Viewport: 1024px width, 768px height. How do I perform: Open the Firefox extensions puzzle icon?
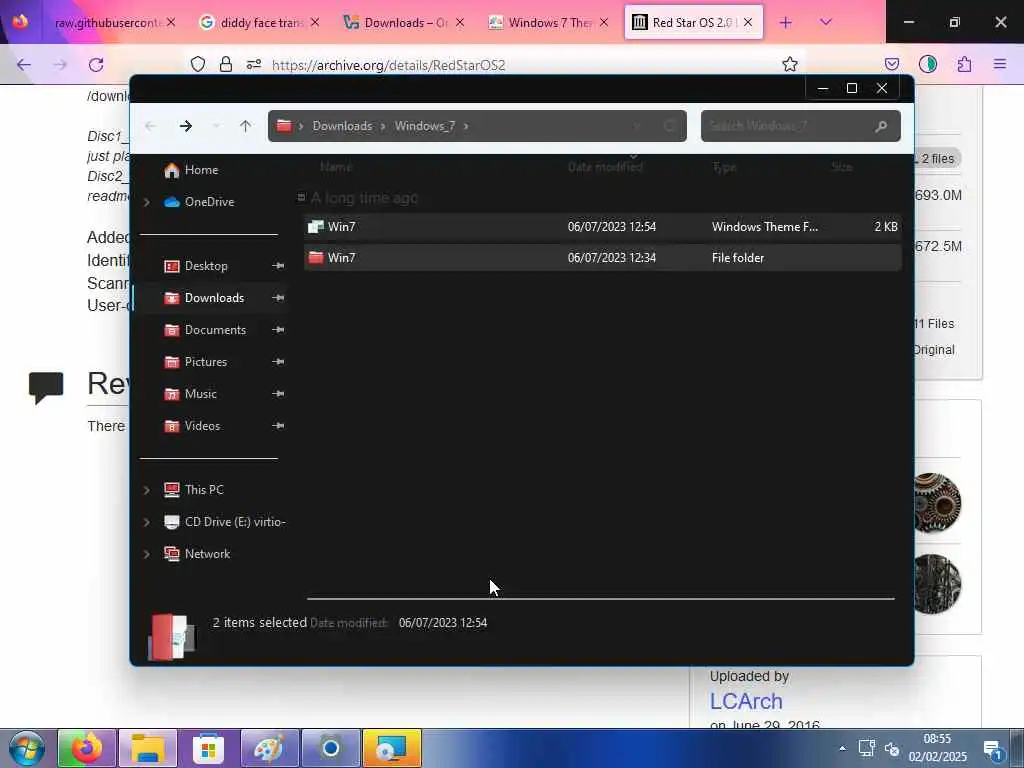964,64
